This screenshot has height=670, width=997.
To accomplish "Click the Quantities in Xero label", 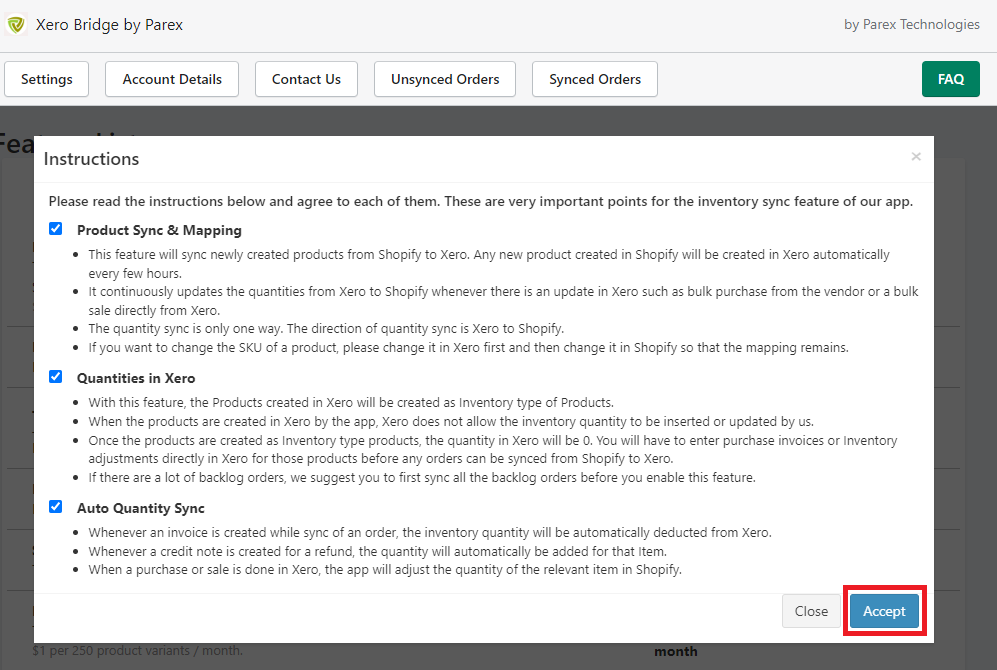I will coord(136,378).
